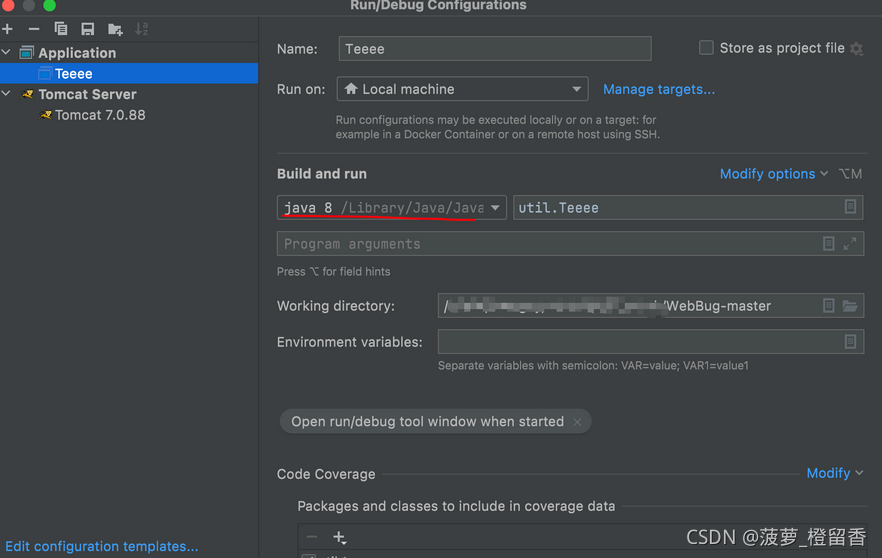This screenshot has width=882, height=558.
Task: Collapse the Application tree node
Action: click(7, 52)
